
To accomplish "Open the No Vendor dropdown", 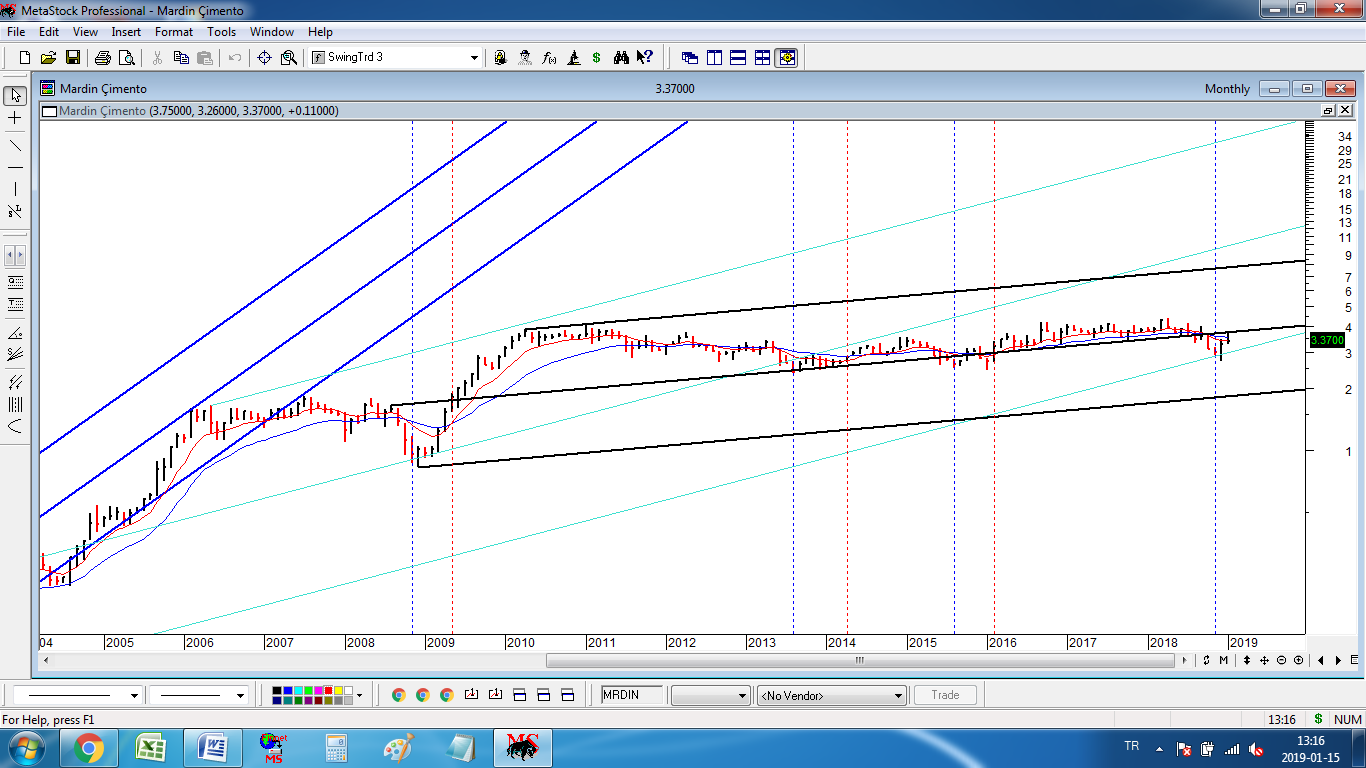I will (x=898, y=695).
